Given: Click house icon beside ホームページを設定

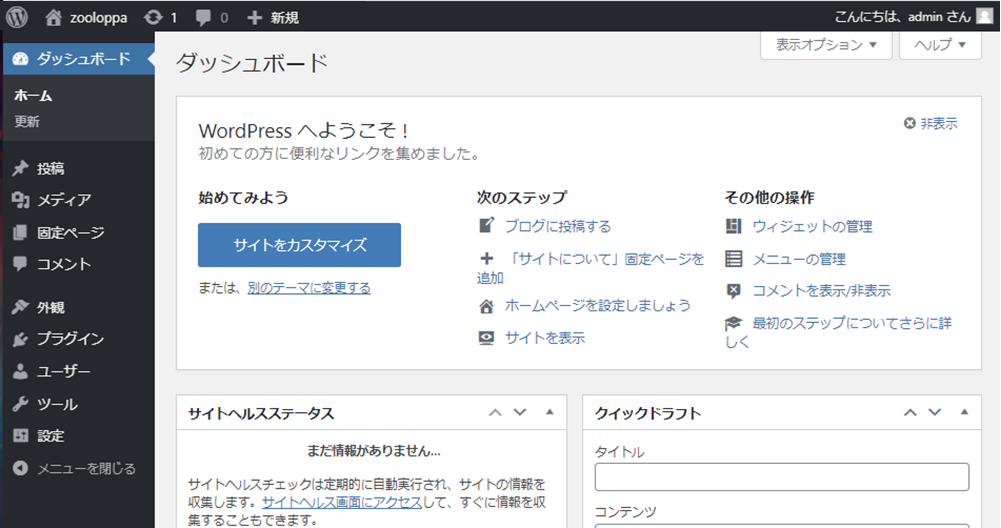Looking at the screenshot, I should 486,306.
